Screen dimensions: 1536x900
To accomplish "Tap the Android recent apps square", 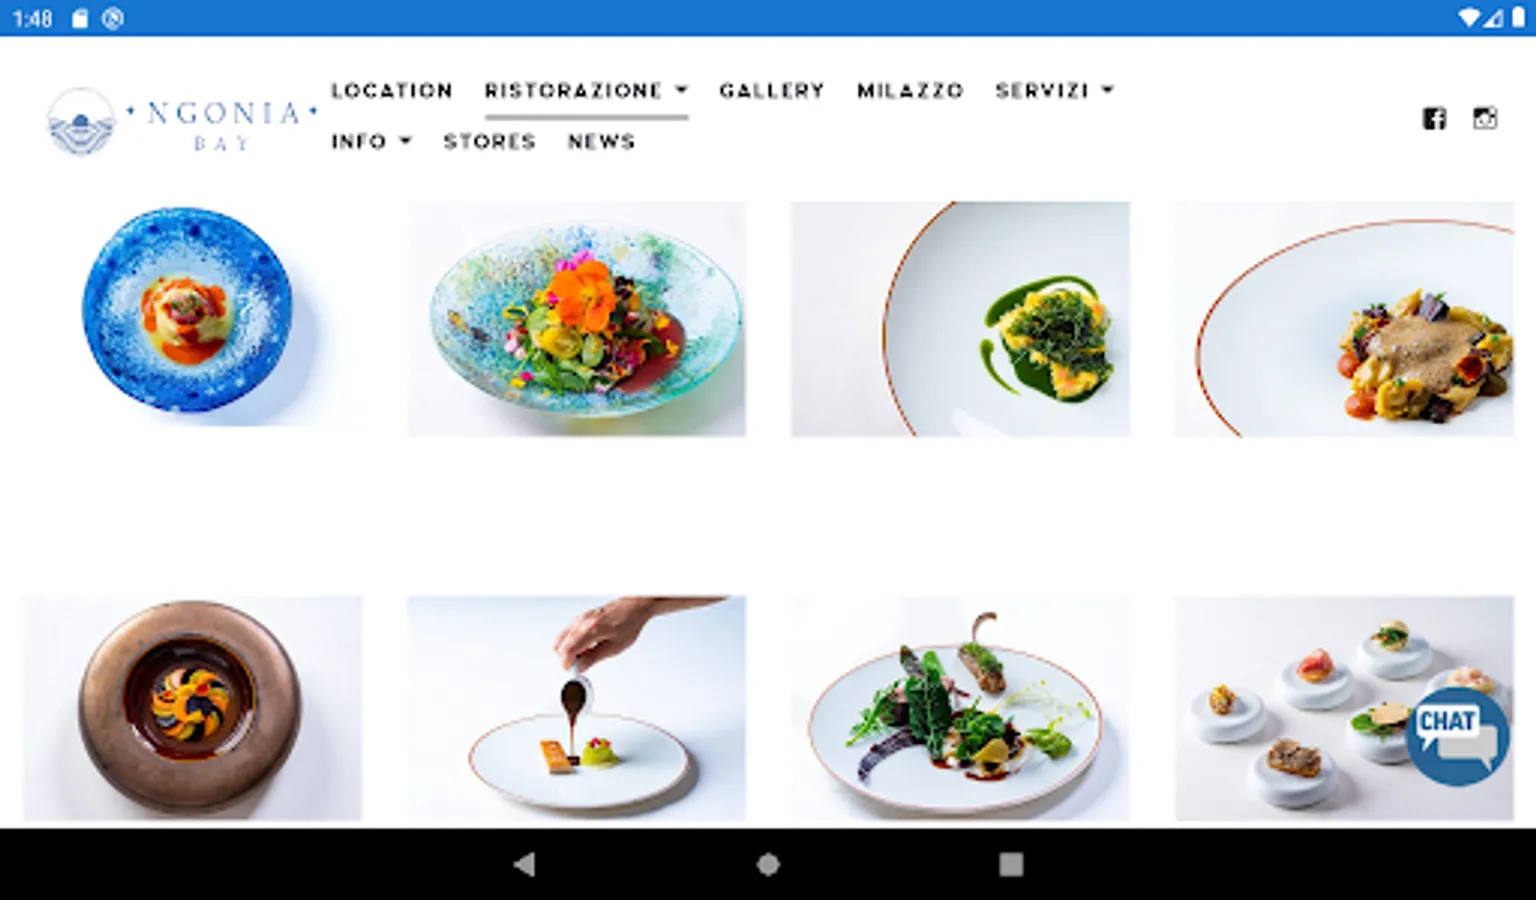I will coord(1011,864).
